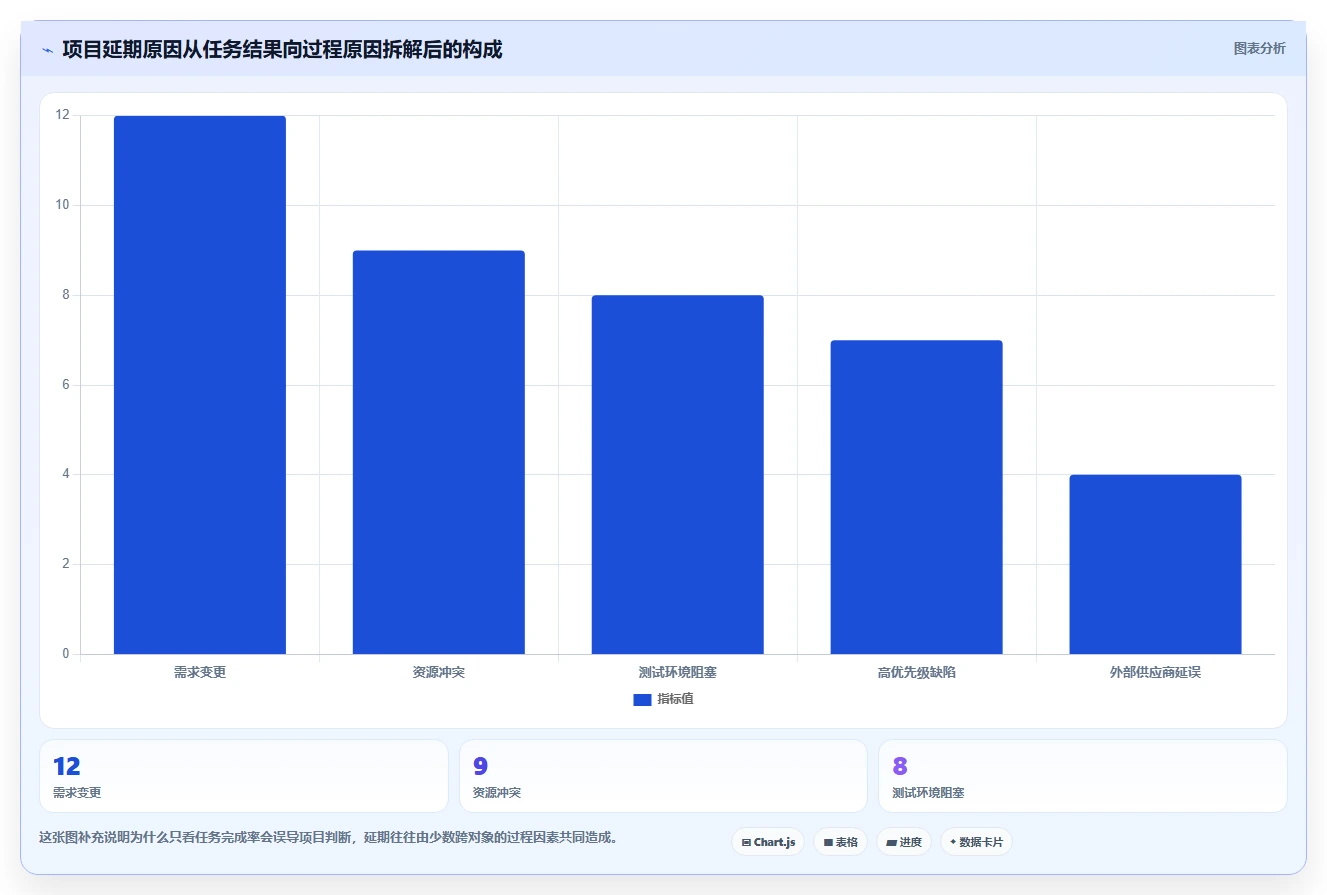Click the 高优先级缺陷 bar in chart
This screenshot has height=895, width=1327.
point(917,497)
